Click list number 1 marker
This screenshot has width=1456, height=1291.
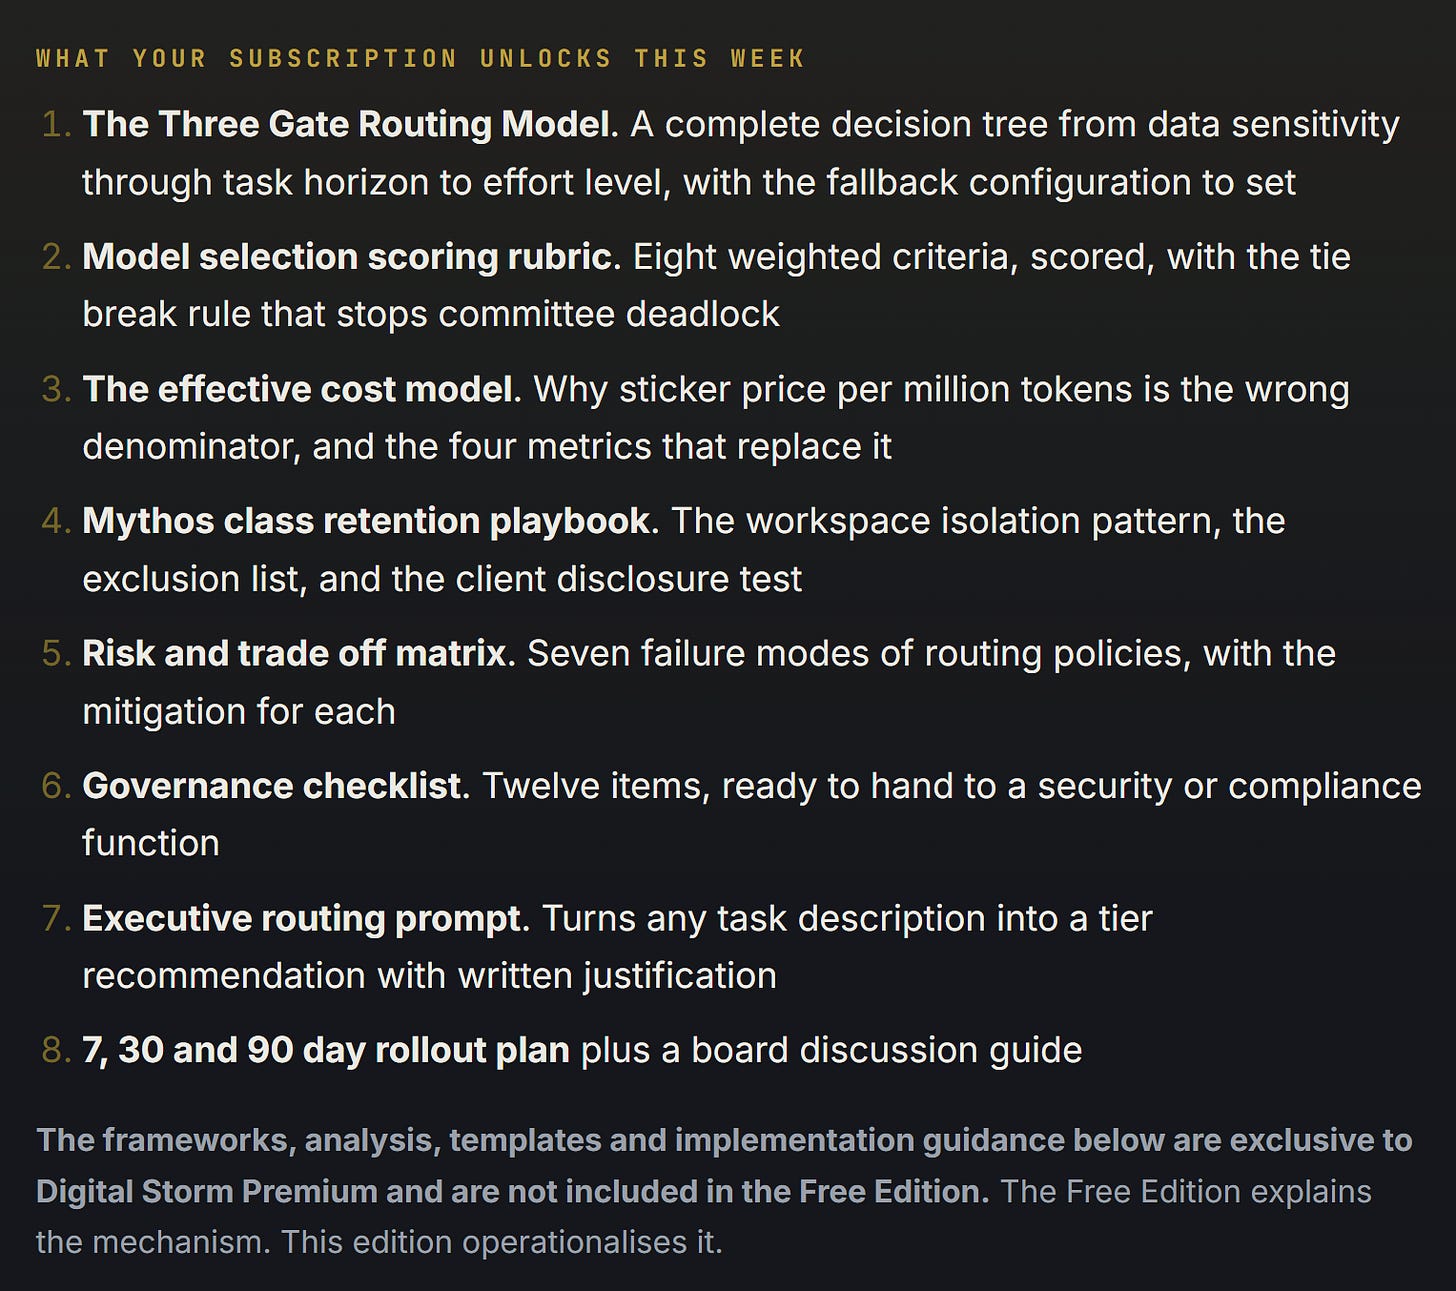[x=57, y=124]
